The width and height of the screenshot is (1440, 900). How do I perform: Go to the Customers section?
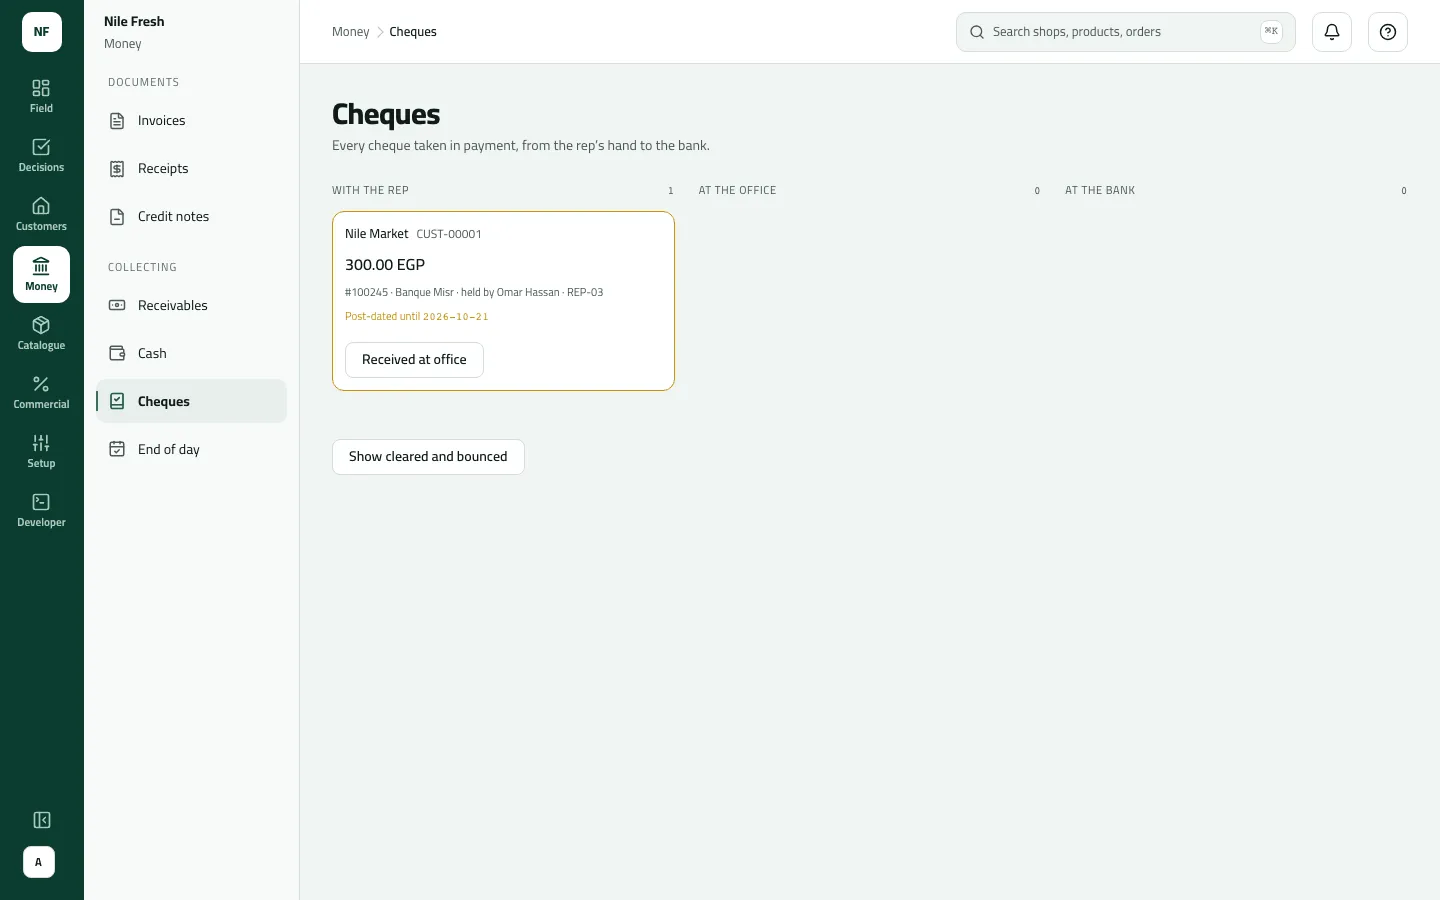(x=41, y=214)
